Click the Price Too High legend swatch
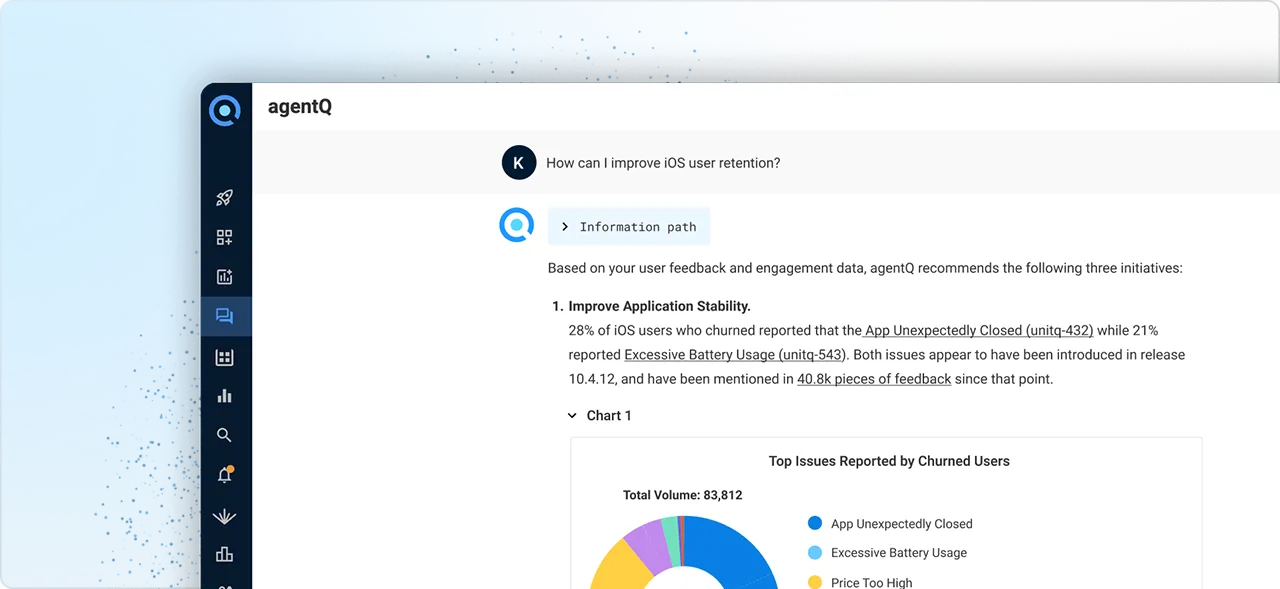Screen dimensions: 1280x589 click(x=815, y=582)
